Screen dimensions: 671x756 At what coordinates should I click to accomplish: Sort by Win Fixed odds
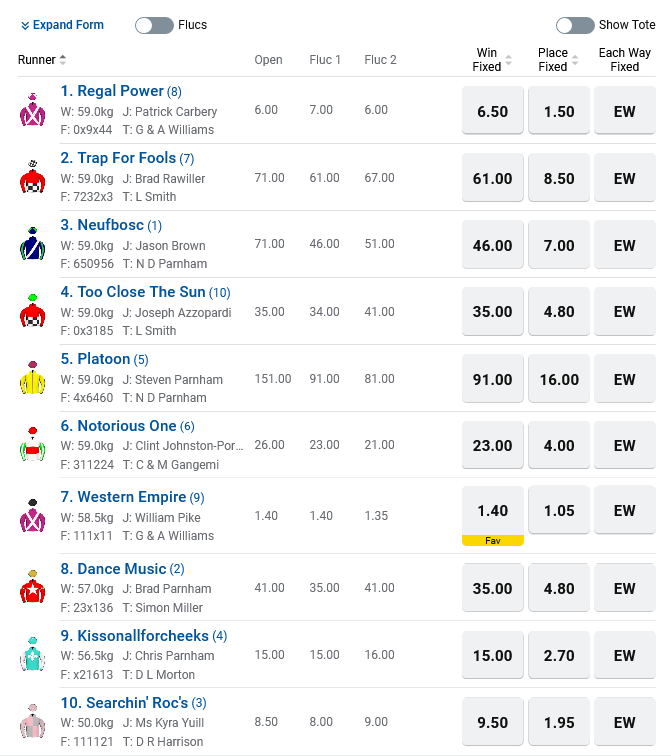coord(492,60)
